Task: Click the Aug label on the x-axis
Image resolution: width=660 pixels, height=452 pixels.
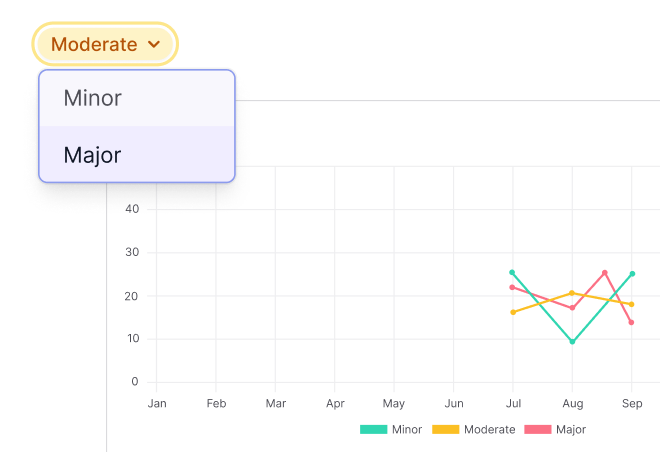Action: pyautogui.click(x=572, y=404)
